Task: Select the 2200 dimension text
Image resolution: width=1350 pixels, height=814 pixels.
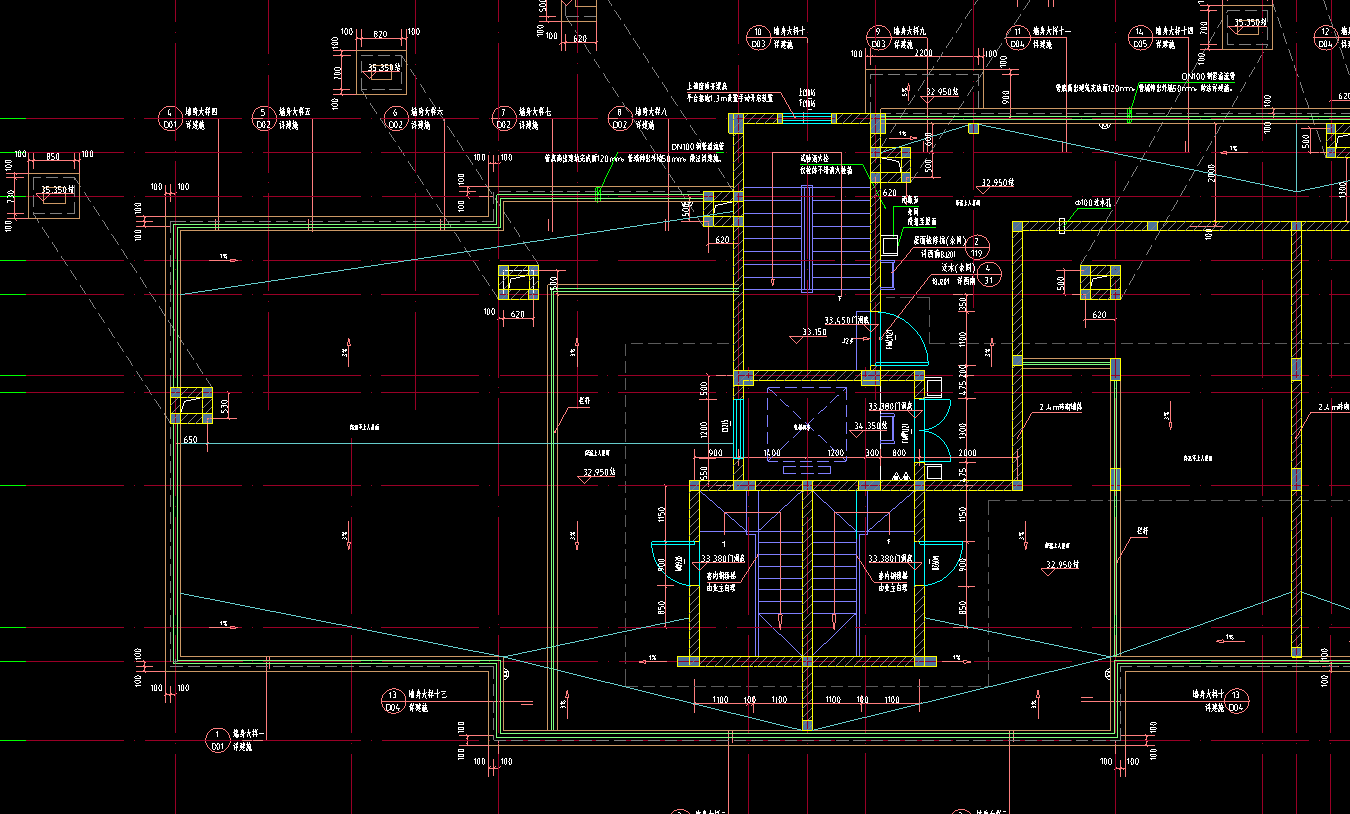Action: [922, 52]
